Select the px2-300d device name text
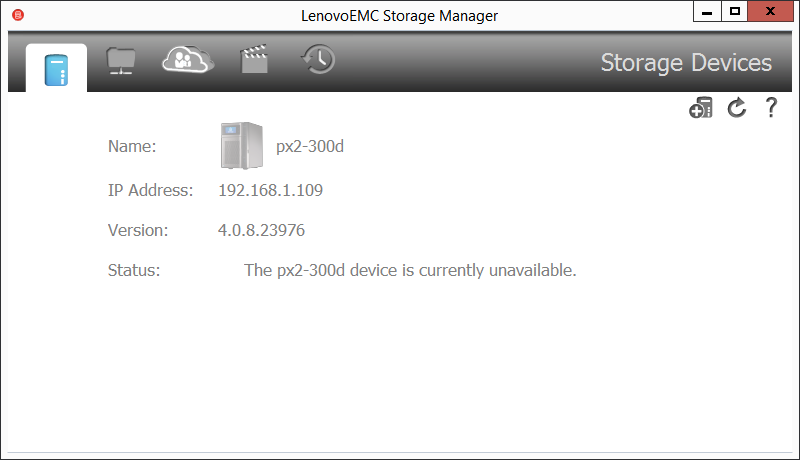Viewport: 800px width, 460px height. tap(310, 147)
